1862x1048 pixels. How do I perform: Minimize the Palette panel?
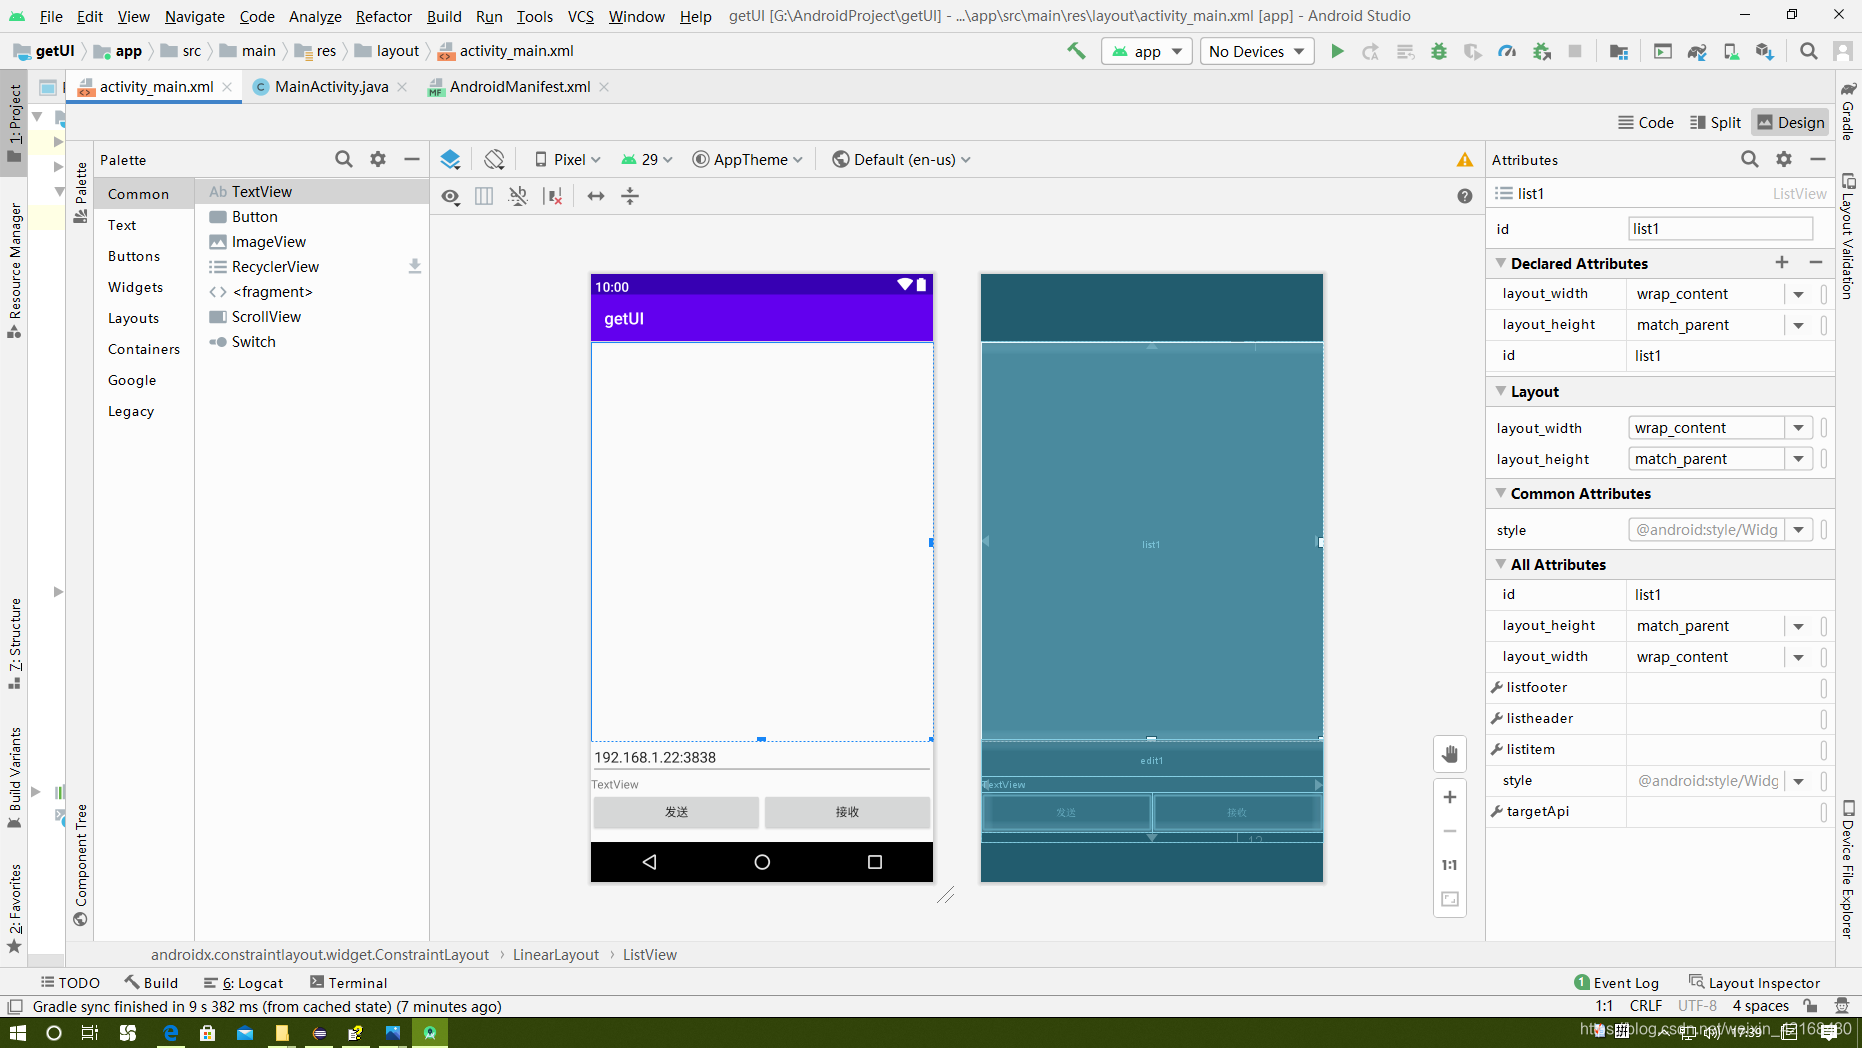coord(412,159)
